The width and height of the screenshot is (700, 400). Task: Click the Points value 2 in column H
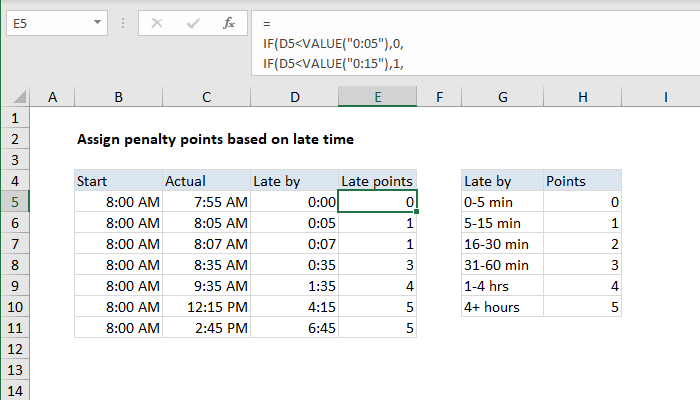(x=583, y=244)
